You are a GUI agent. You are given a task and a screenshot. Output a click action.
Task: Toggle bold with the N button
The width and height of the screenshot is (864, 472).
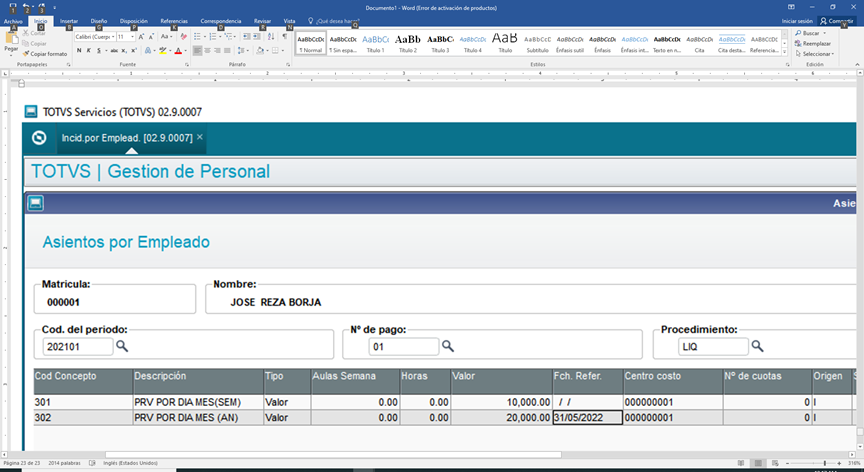[79, 51]
